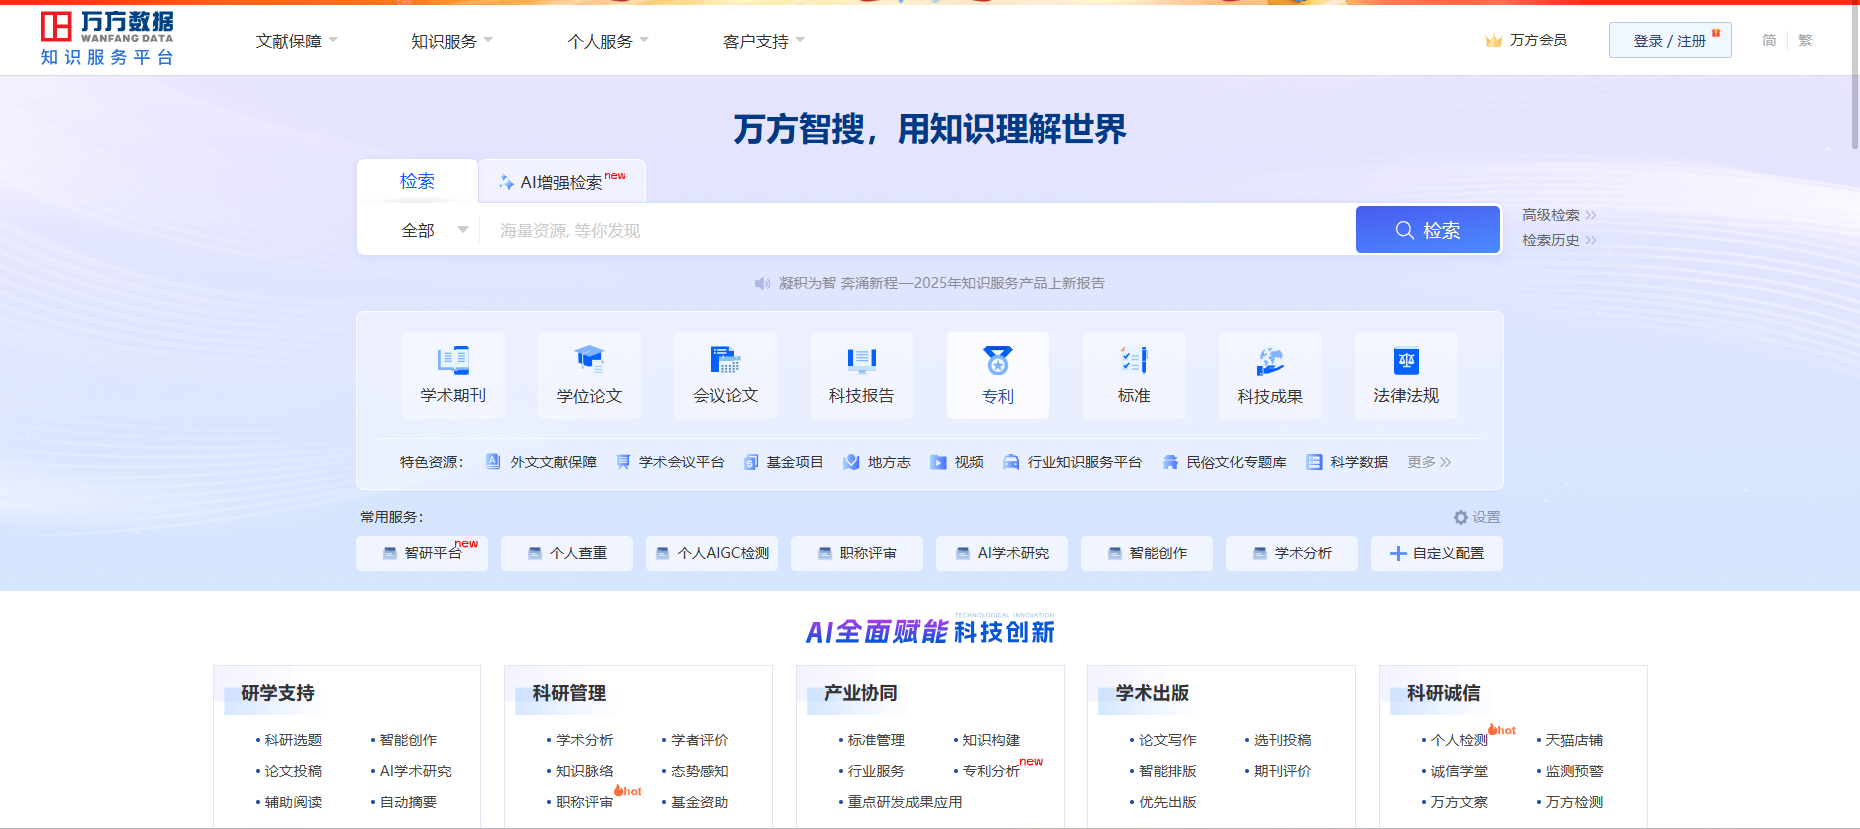Screen dimensions: 1860x829
Task: Expand the 客户支持 menu
Action: pyautogui.click(x=764, y=41)
